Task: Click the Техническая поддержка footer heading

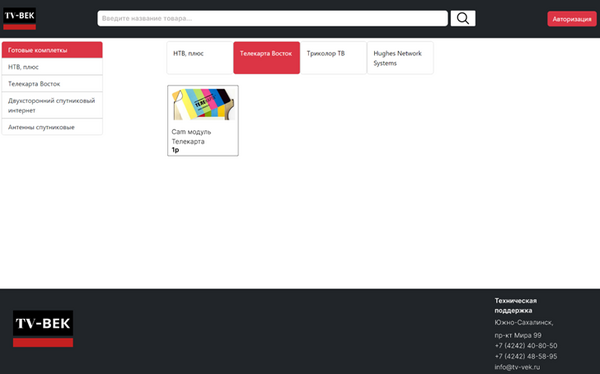Action: (515, 305)
